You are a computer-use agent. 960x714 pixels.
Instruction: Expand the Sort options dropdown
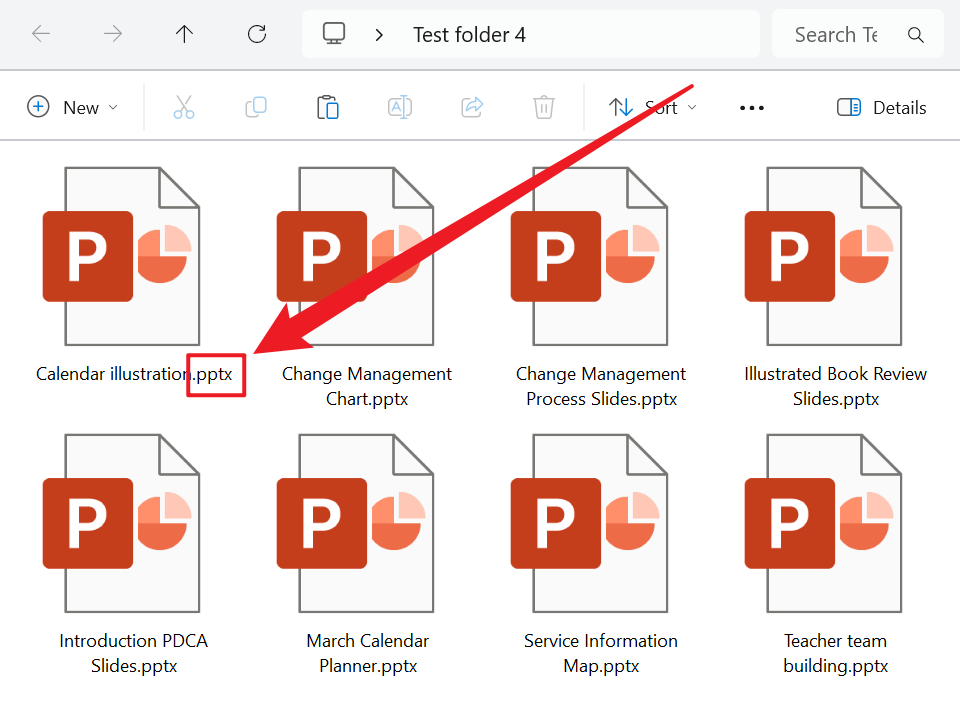(x=653, y=107)
